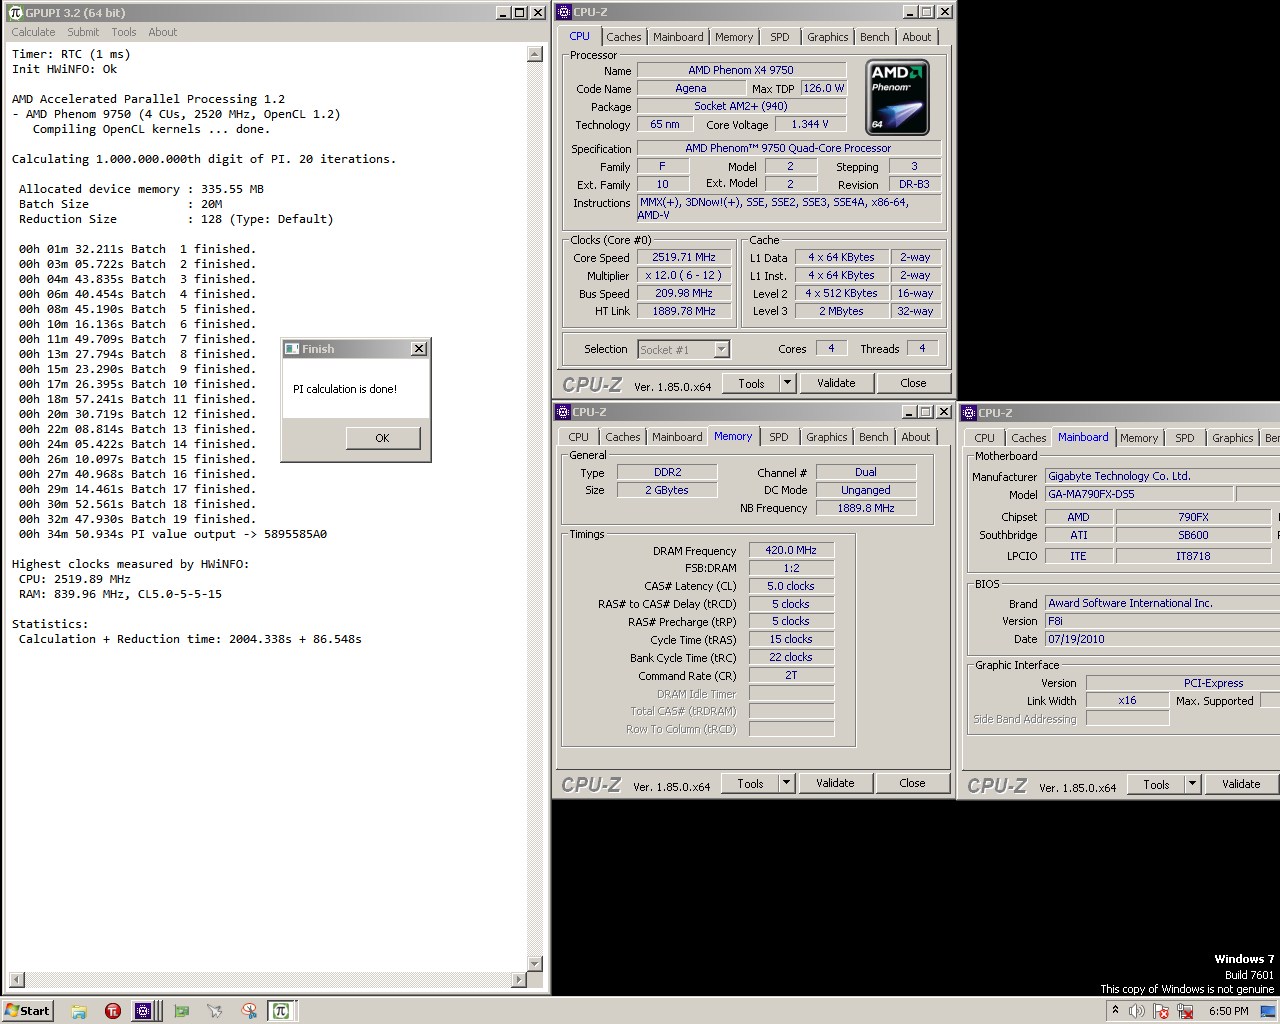Click Tools button in top CPU-Z window

(x=751, y=383)
